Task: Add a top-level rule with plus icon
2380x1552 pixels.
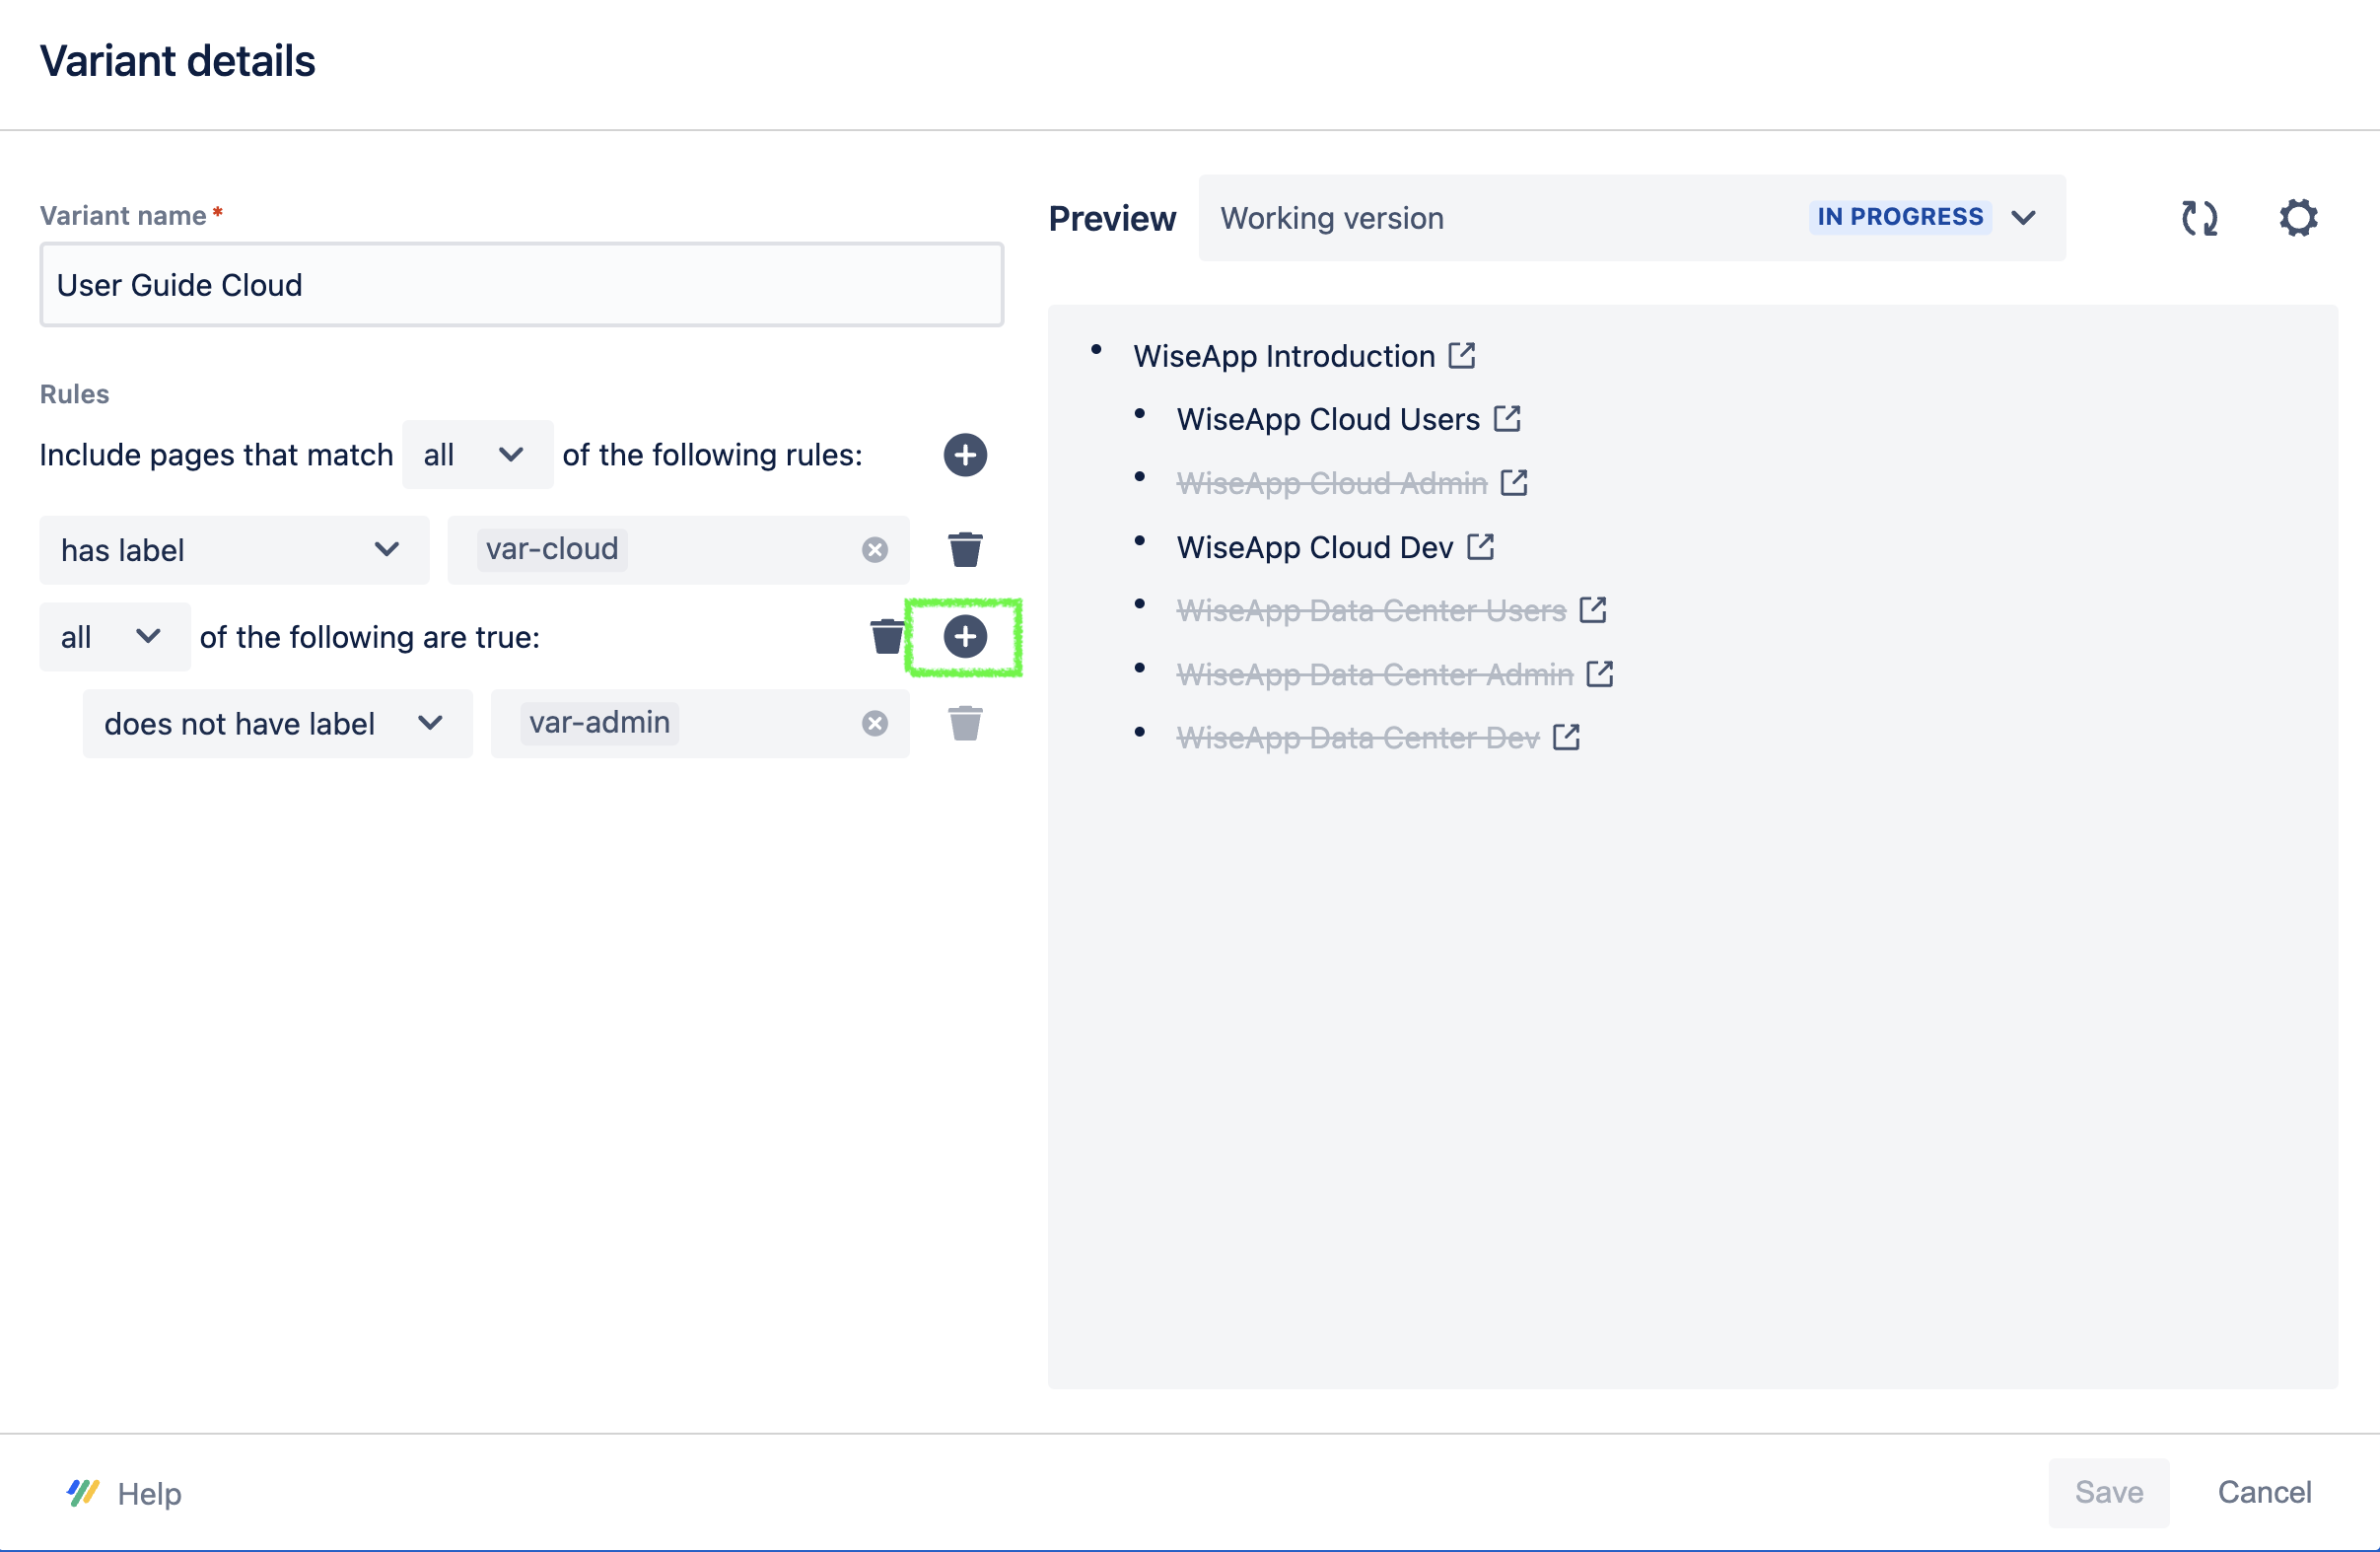Action: (x=964, y=455)
